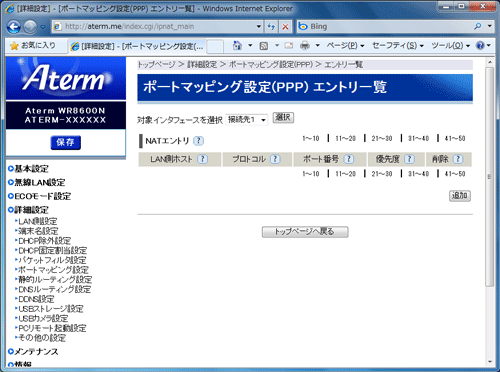The width and height of the screenshot is (500, 372).
Task: Expand the address bar history dropdown
Action: coord(259,27)
